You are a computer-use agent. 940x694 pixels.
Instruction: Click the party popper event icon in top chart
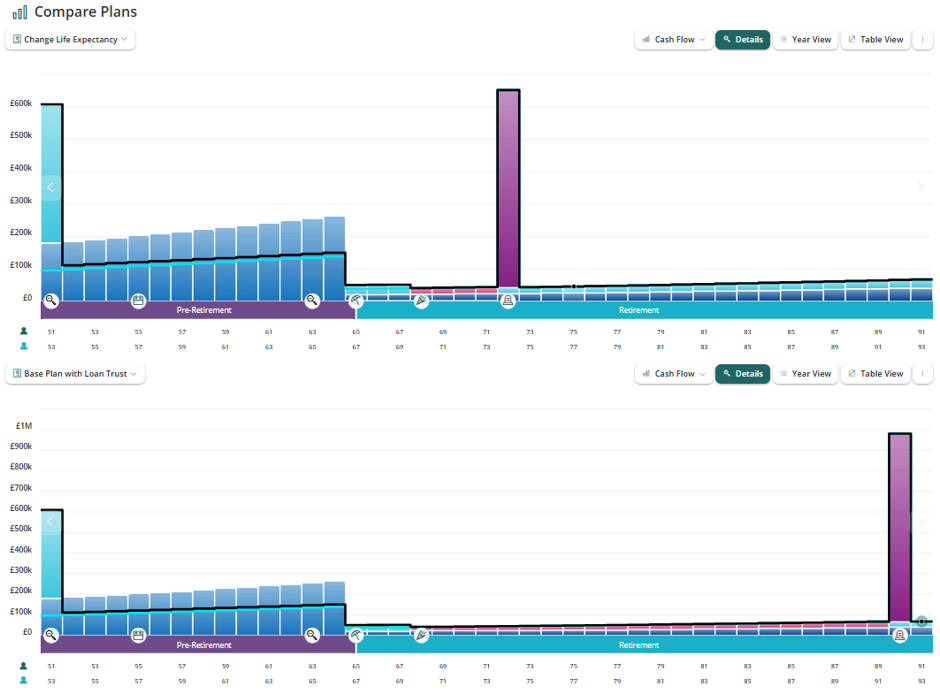[421, 300]
